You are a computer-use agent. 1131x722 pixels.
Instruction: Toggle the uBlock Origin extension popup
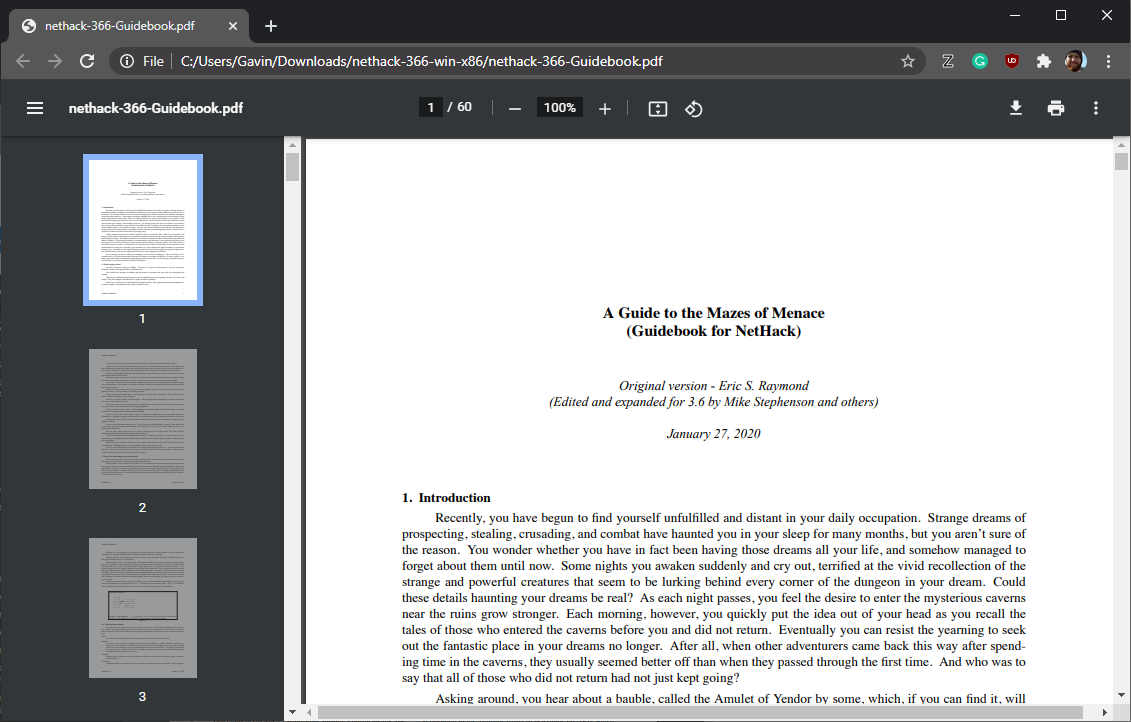coord(1012,61)
